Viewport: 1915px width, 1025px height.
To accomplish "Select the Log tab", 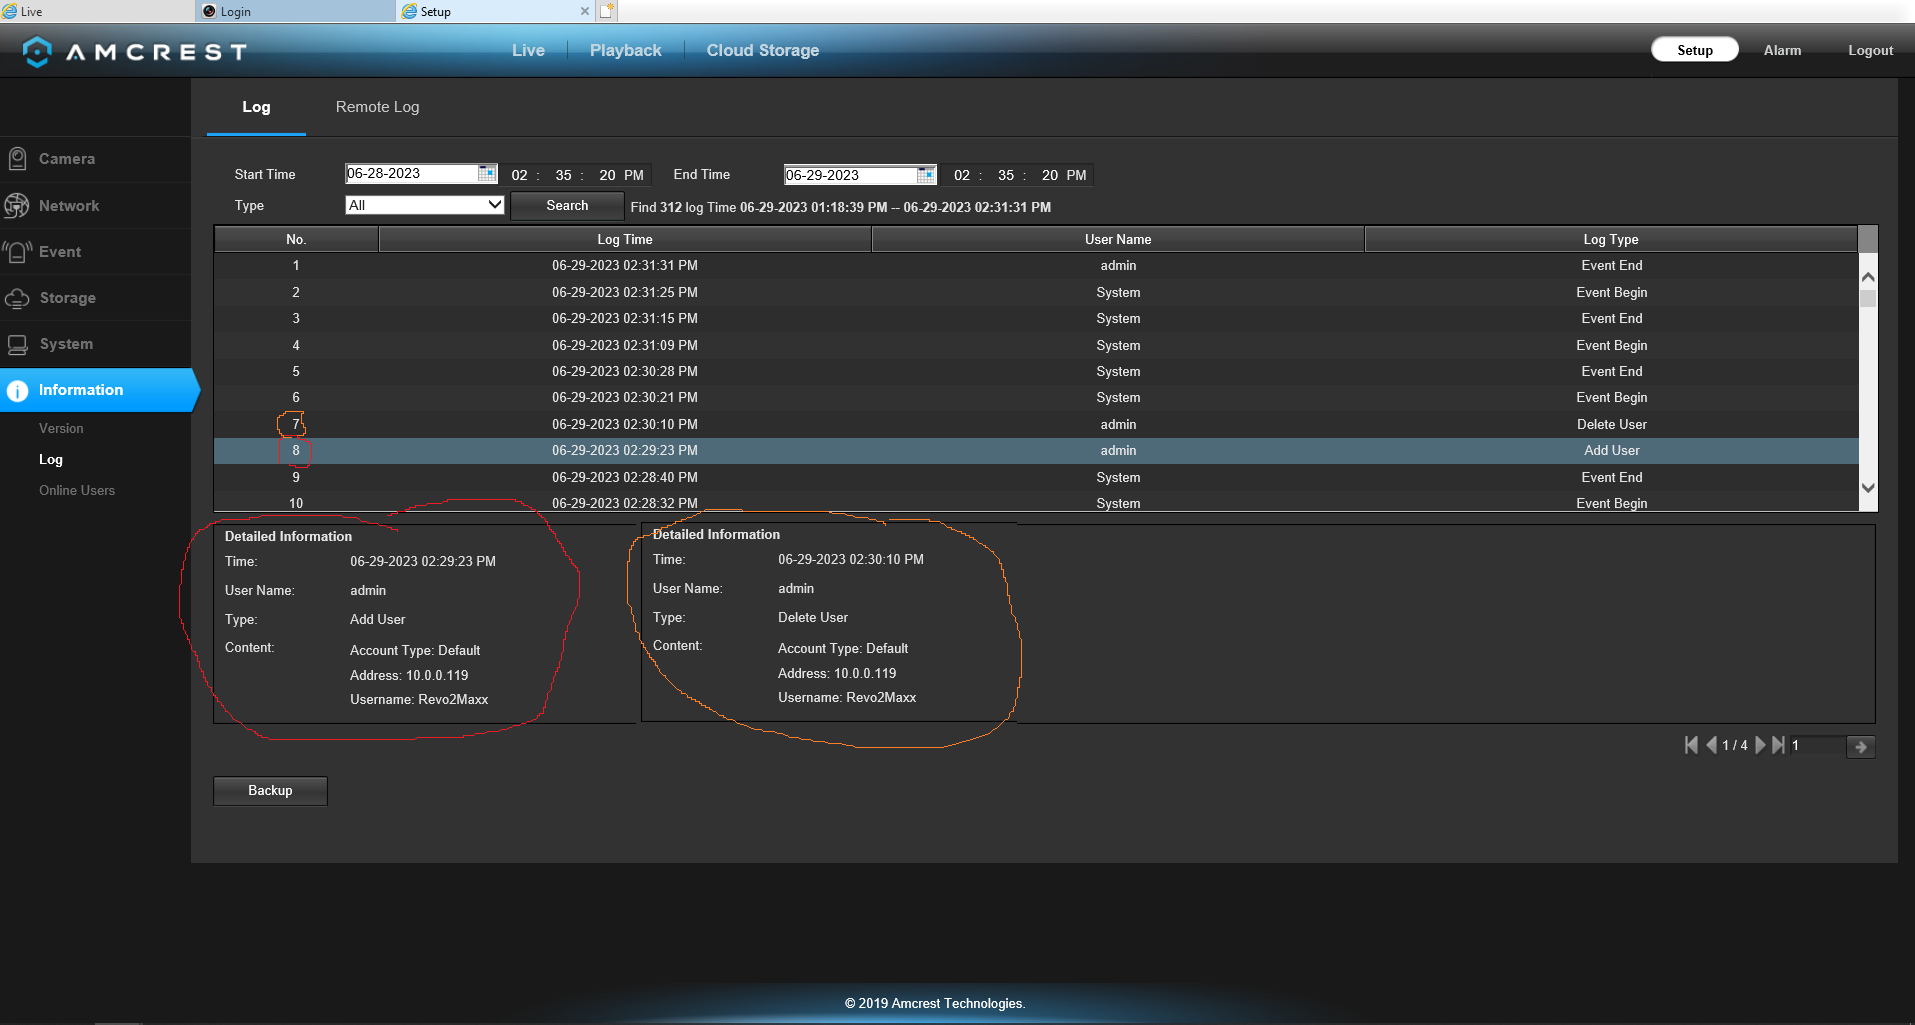I will (x=256, y=107).
